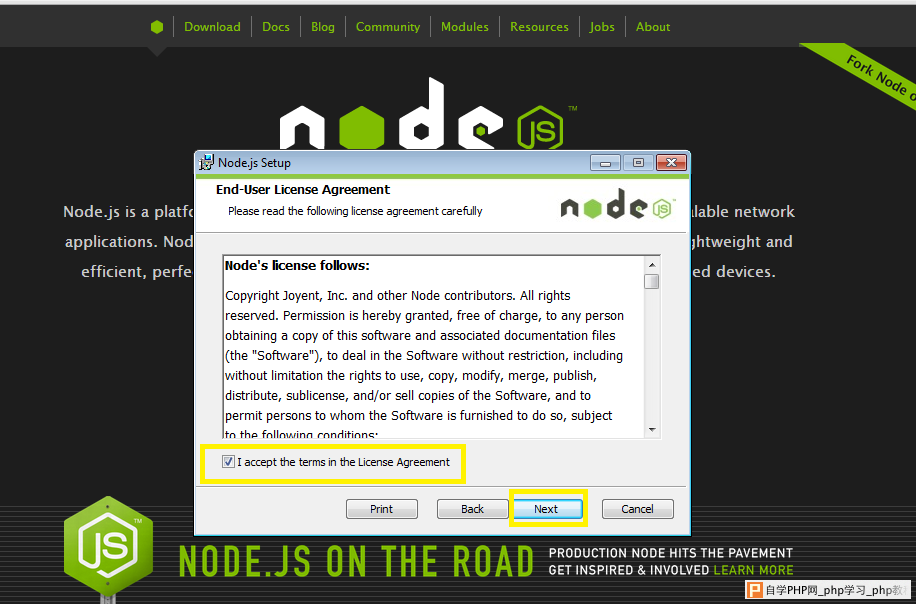This screenshot has height=604, width=916.
Task: Open the Download page
Action: click(212, 27)
